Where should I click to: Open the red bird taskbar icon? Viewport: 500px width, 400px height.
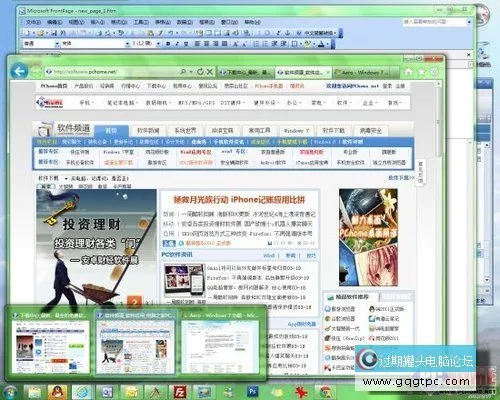(x=301, y=393)
